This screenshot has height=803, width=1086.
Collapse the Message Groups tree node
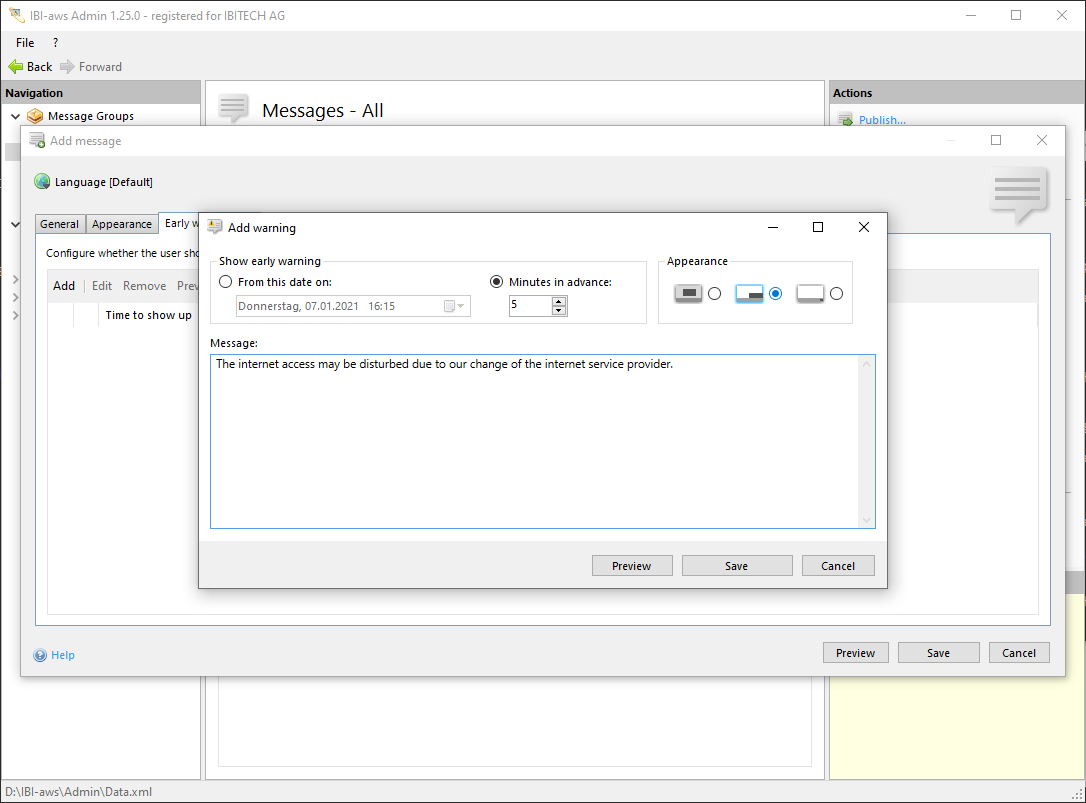point(15,116)
